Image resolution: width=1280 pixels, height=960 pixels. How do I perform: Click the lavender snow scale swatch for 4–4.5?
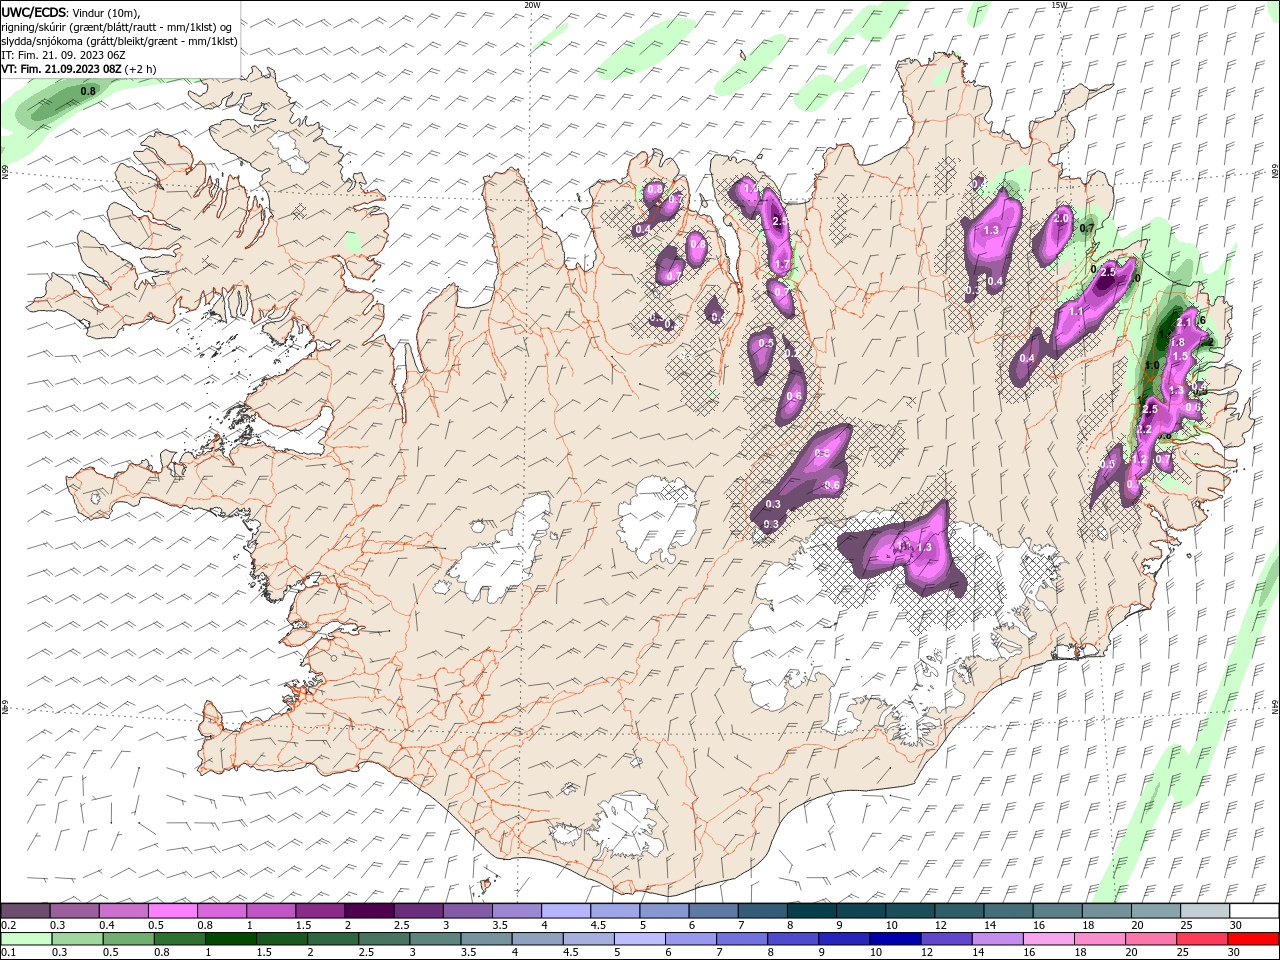pyautogui.click(x=566, y=910)
